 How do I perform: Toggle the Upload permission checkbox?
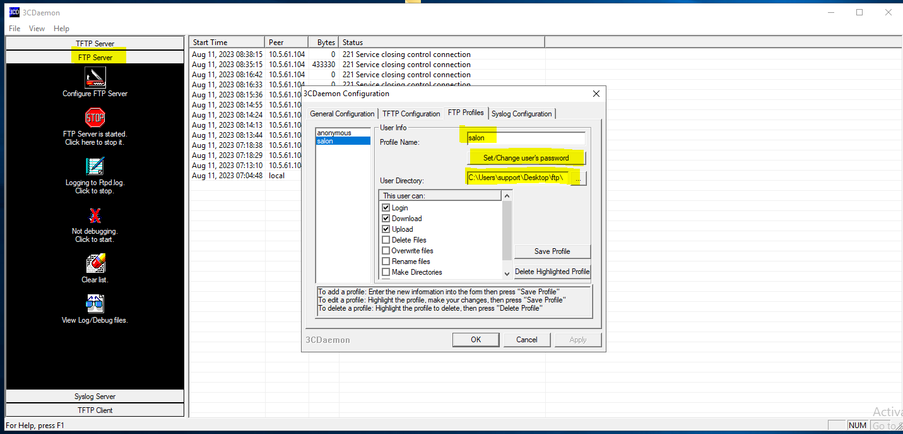[386, 229]
